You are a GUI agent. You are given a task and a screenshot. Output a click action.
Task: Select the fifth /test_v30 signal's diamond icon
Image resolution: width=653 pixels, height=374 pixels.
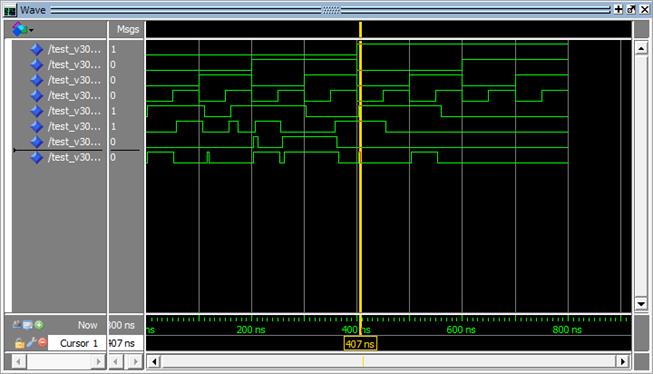pyautogui.click(x=37, y=111)
